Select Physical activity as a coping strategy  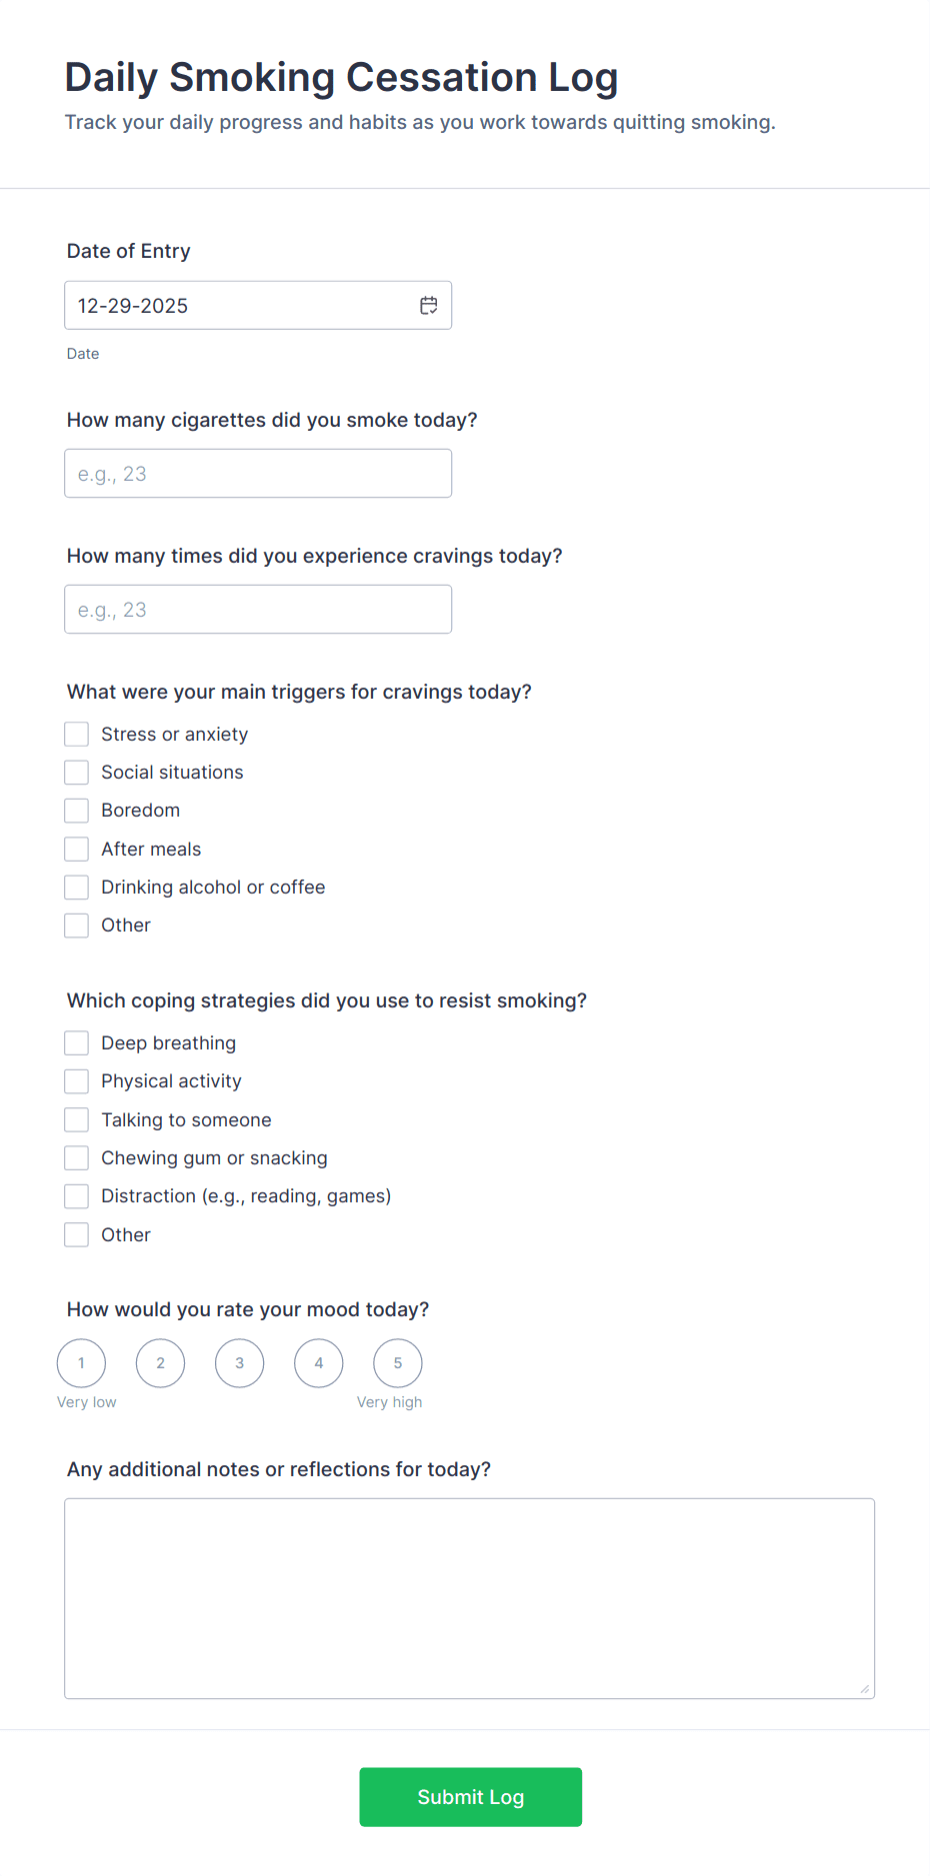(76, 1081)
